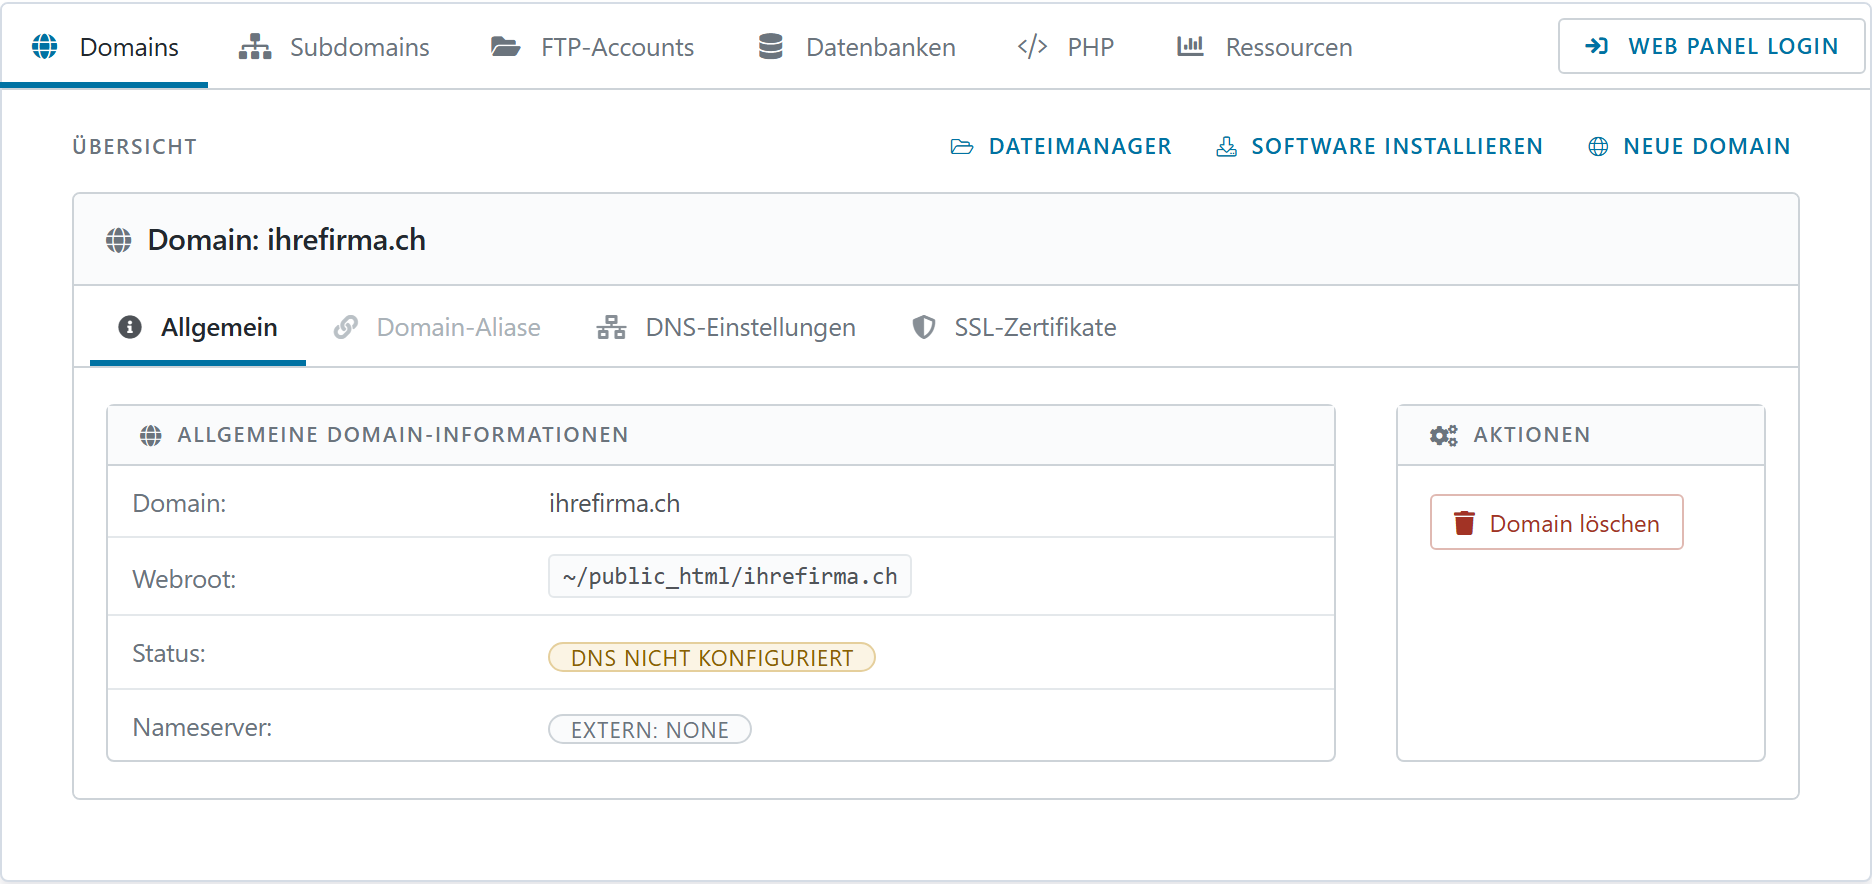Click the Software installieren download icon
Screen dimensions: 1872x884
pyautogui.click(x=1226, y=147)
